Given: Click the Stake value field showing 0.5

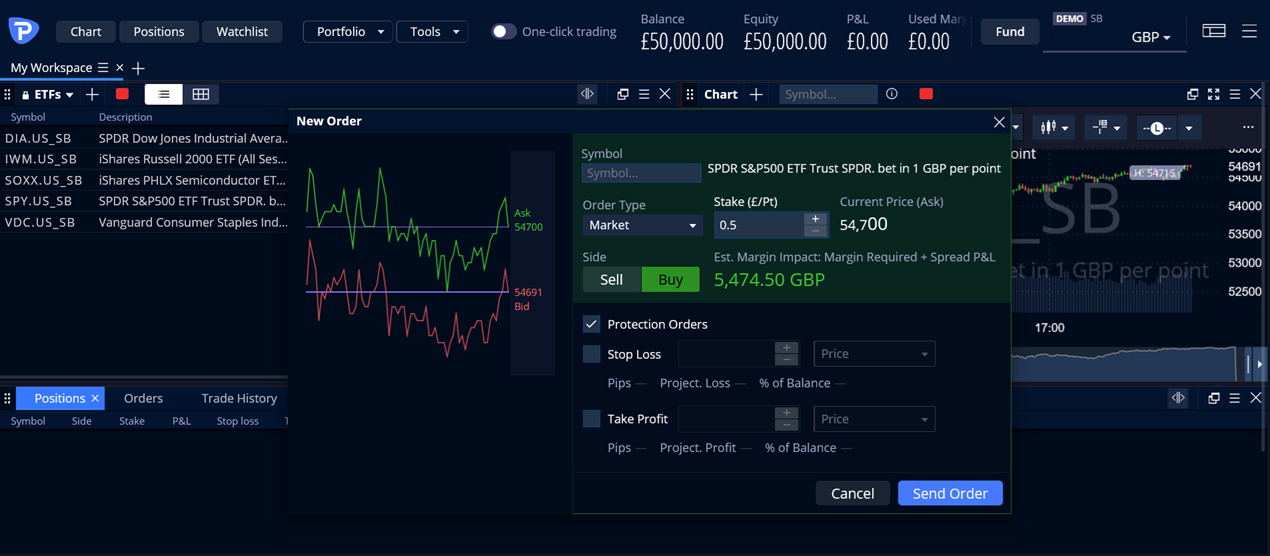Looking at the screenshot, I should pos(759,225).
